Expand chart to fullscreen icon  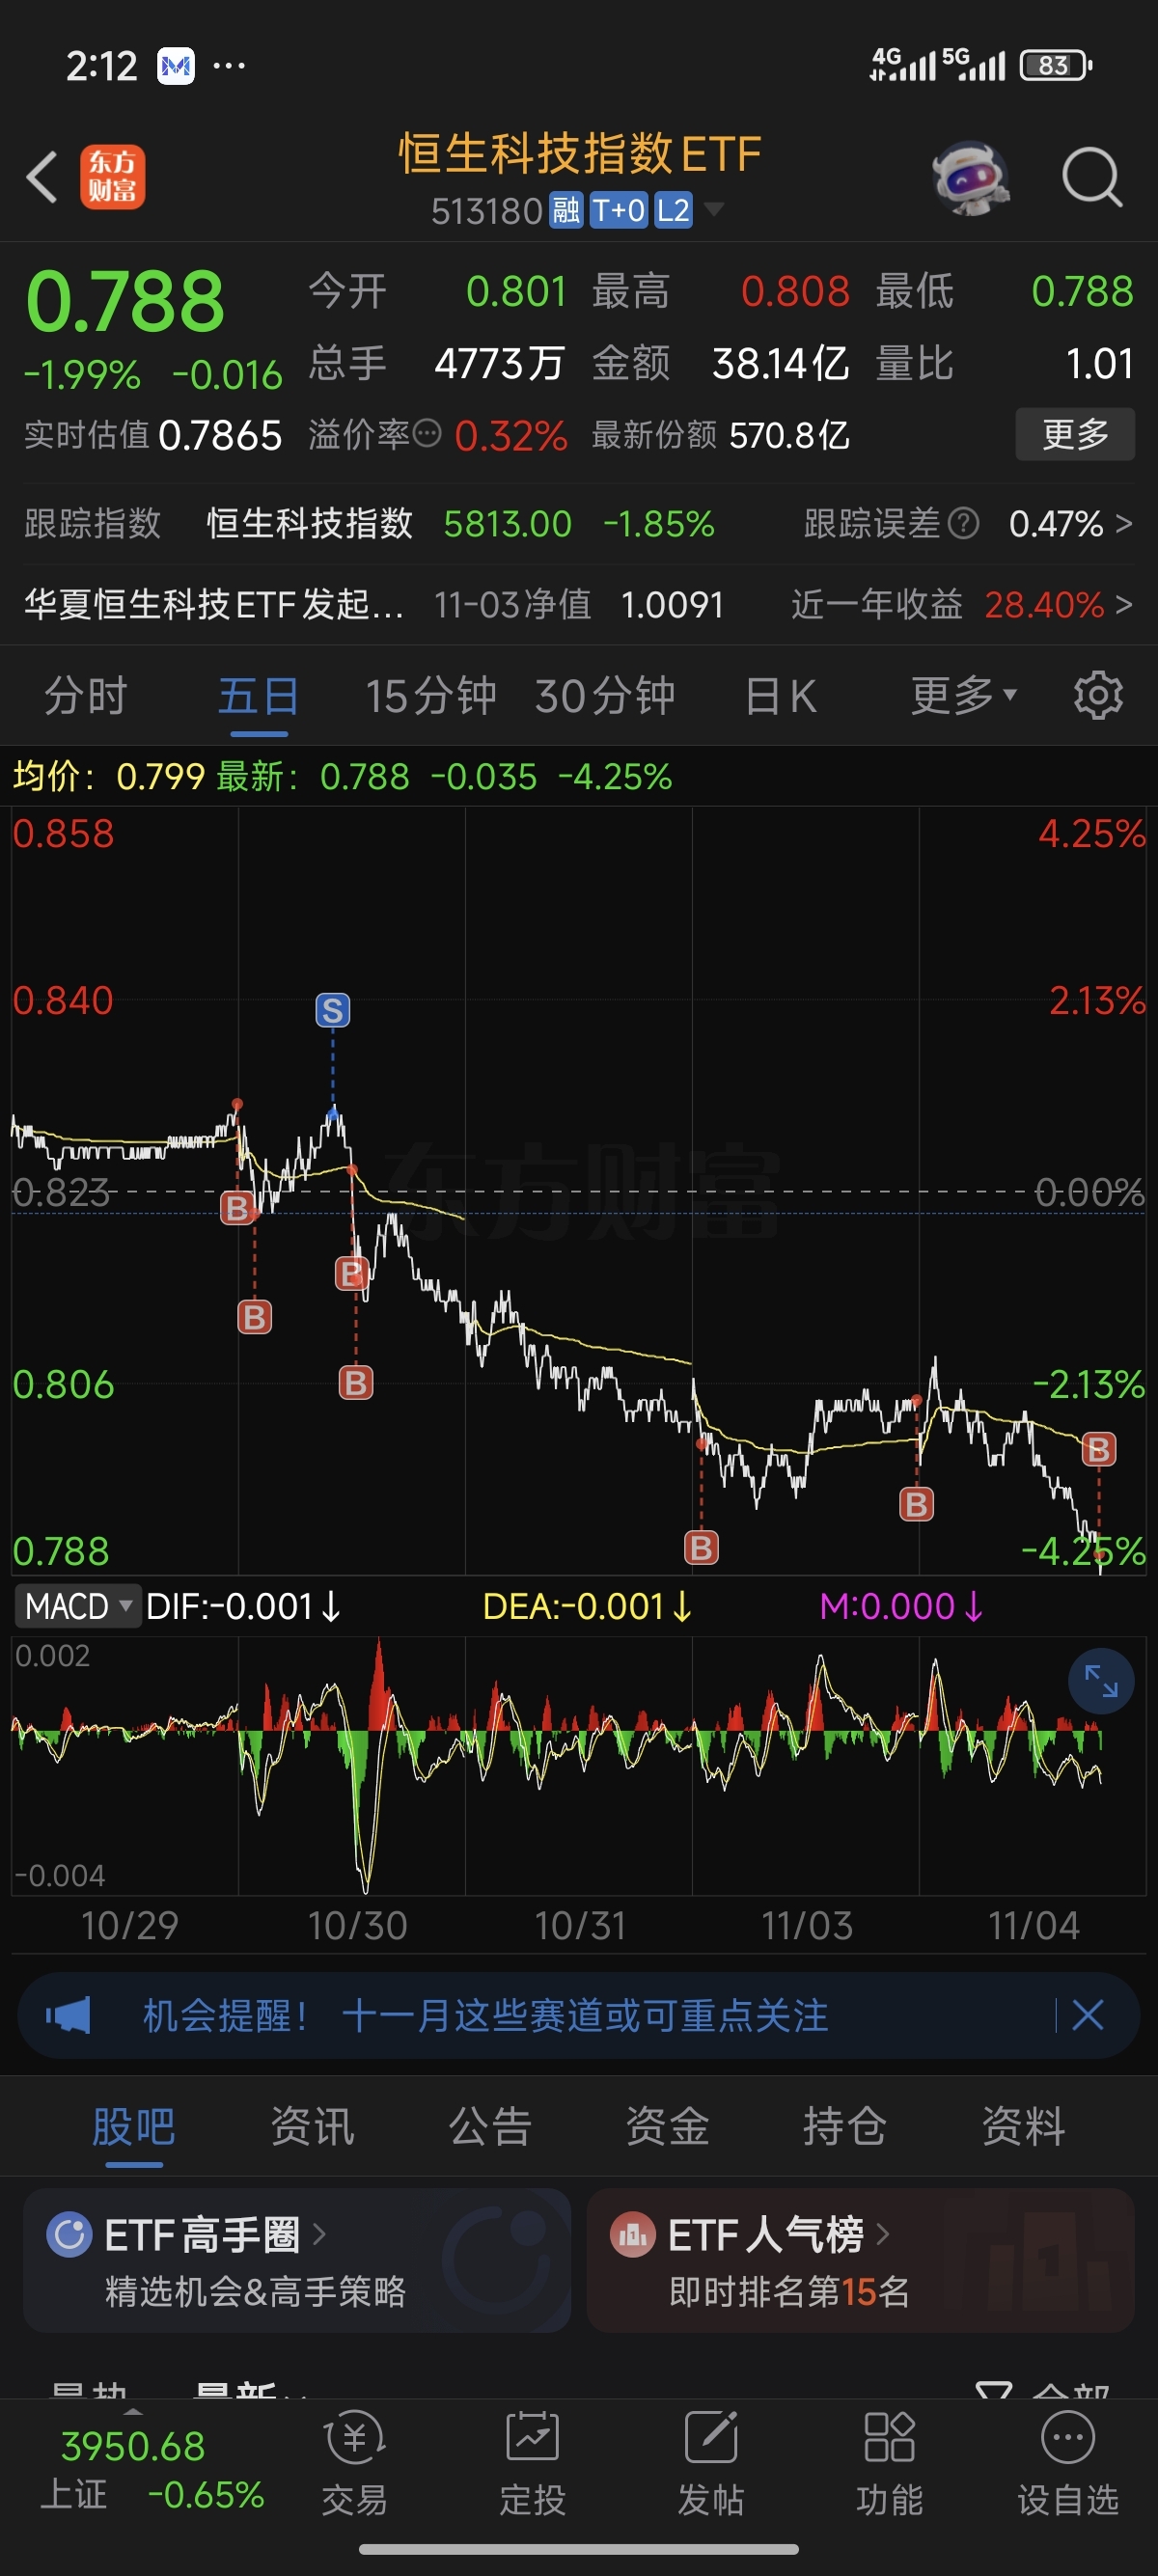coord(1101,1681)
